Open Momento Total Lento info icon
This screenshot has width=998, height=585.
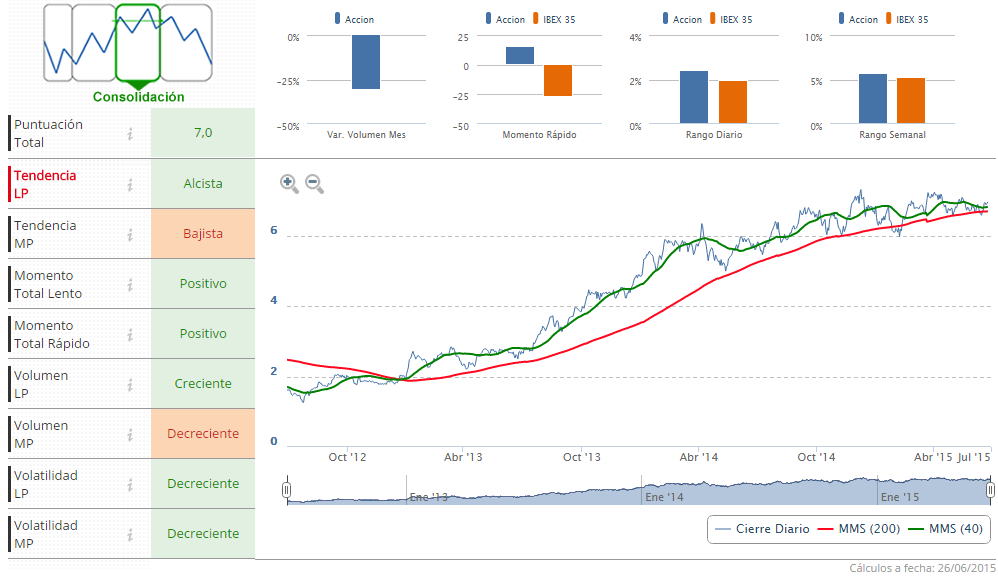tap(130, 284)
